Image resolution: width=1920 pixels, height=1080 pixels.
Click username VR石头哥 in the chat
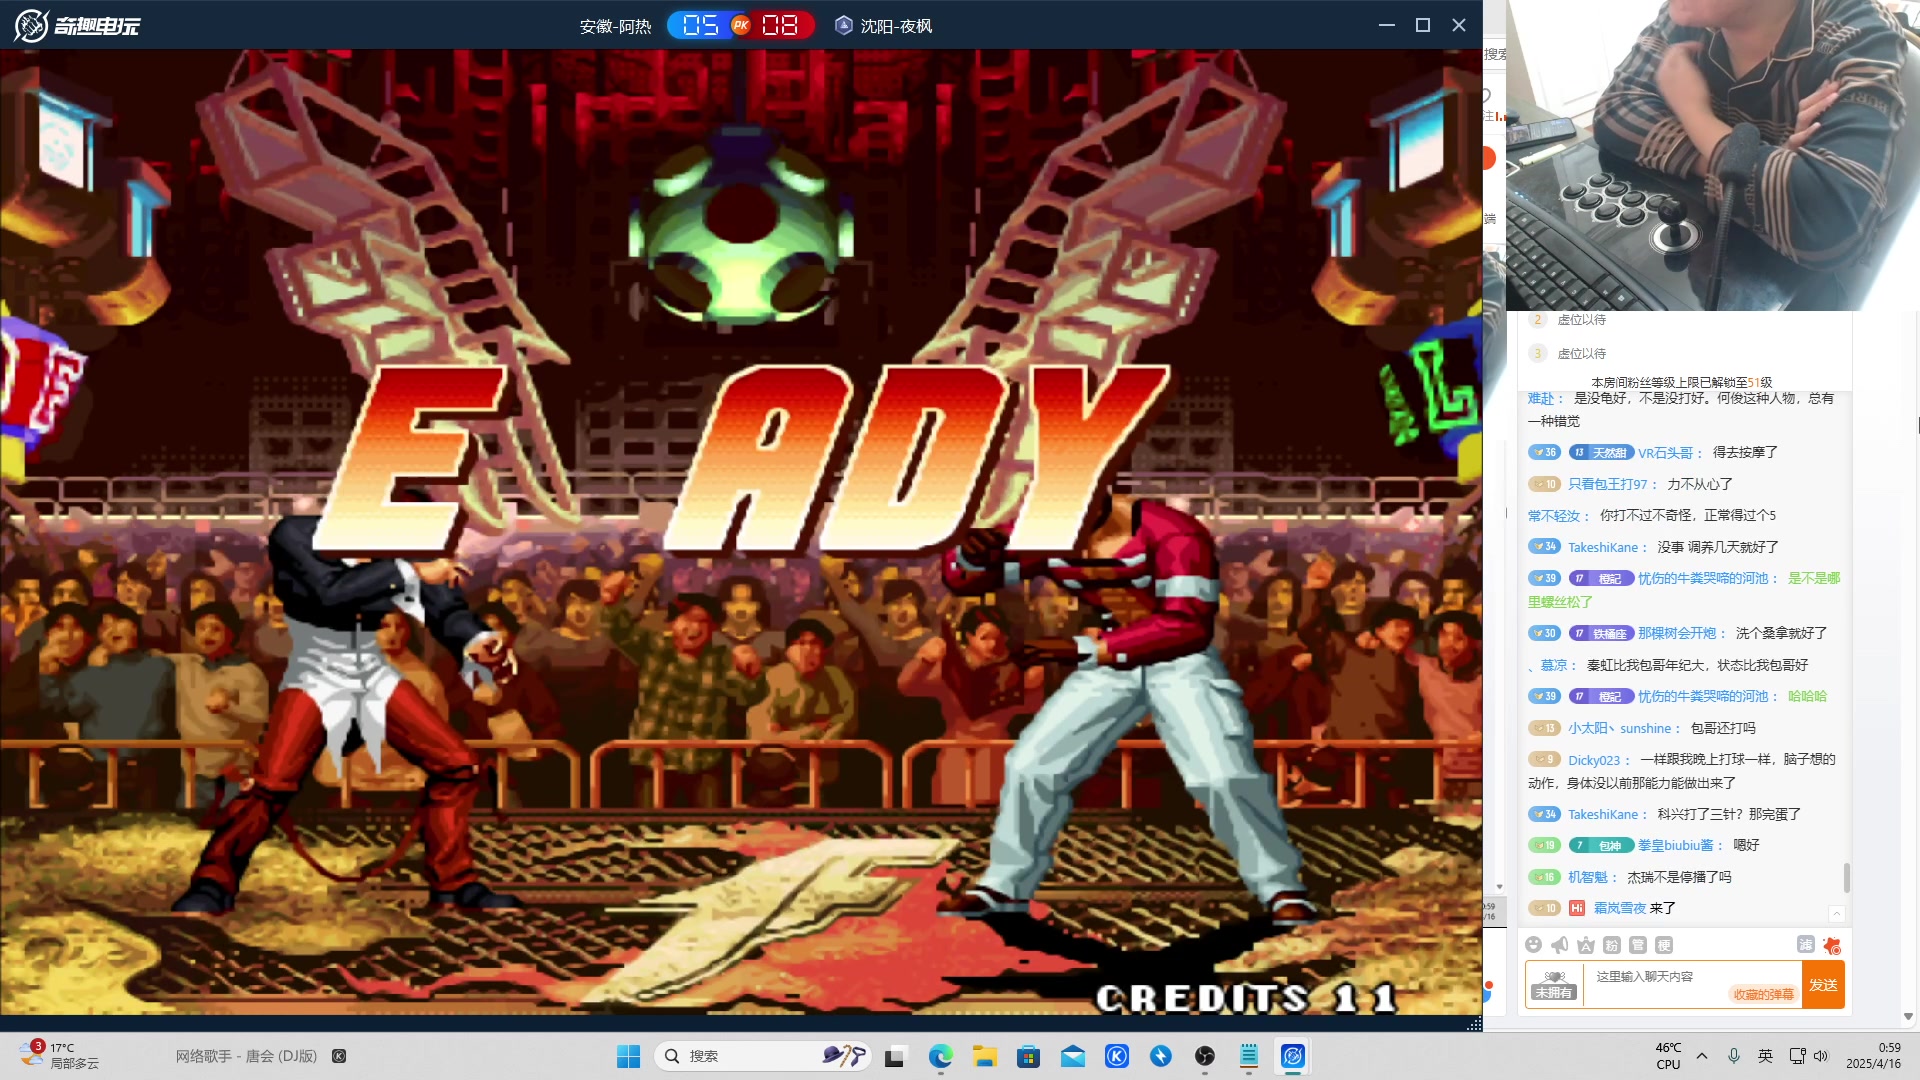tap(1666, 453)
